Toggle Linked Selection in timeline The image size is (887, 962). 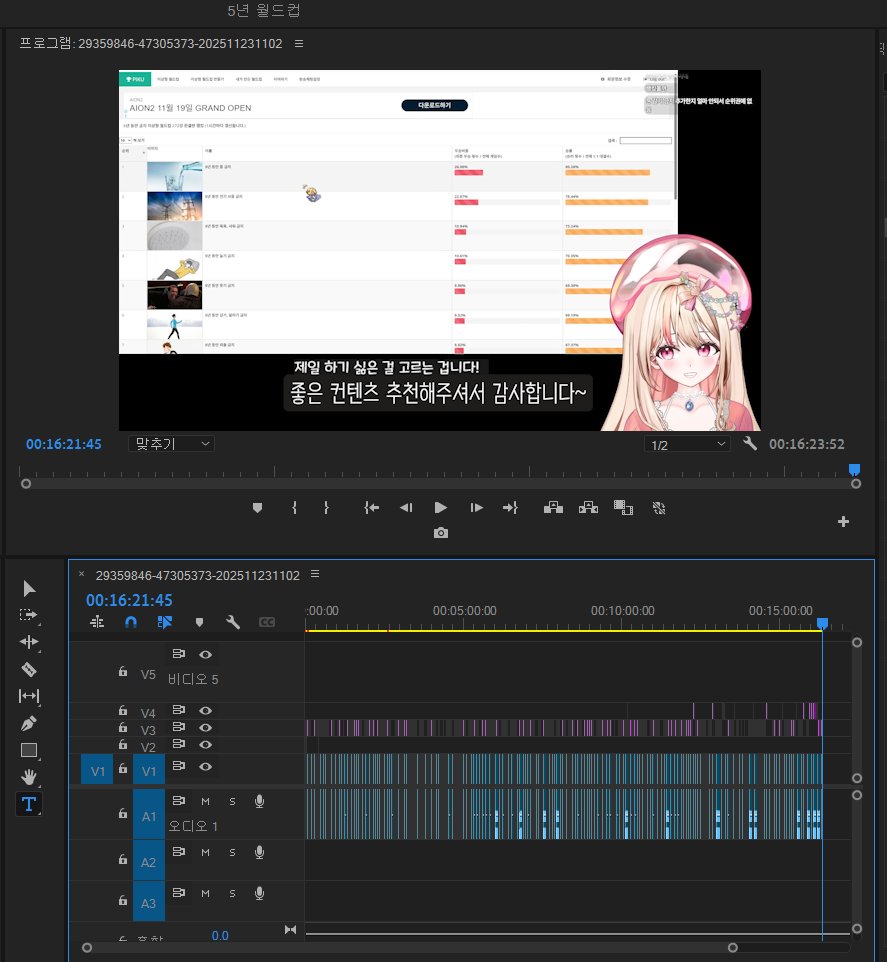point(164,622)
